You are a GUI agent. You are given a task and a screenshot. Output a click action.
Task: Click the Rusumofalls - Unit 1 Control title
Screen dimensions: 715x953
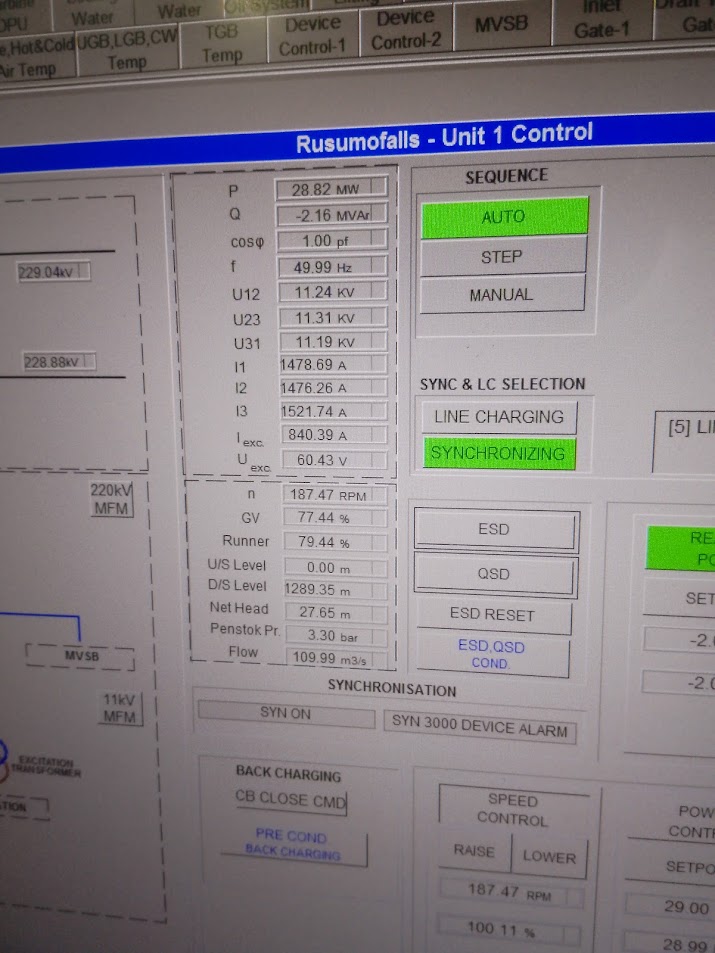(444, 137)
